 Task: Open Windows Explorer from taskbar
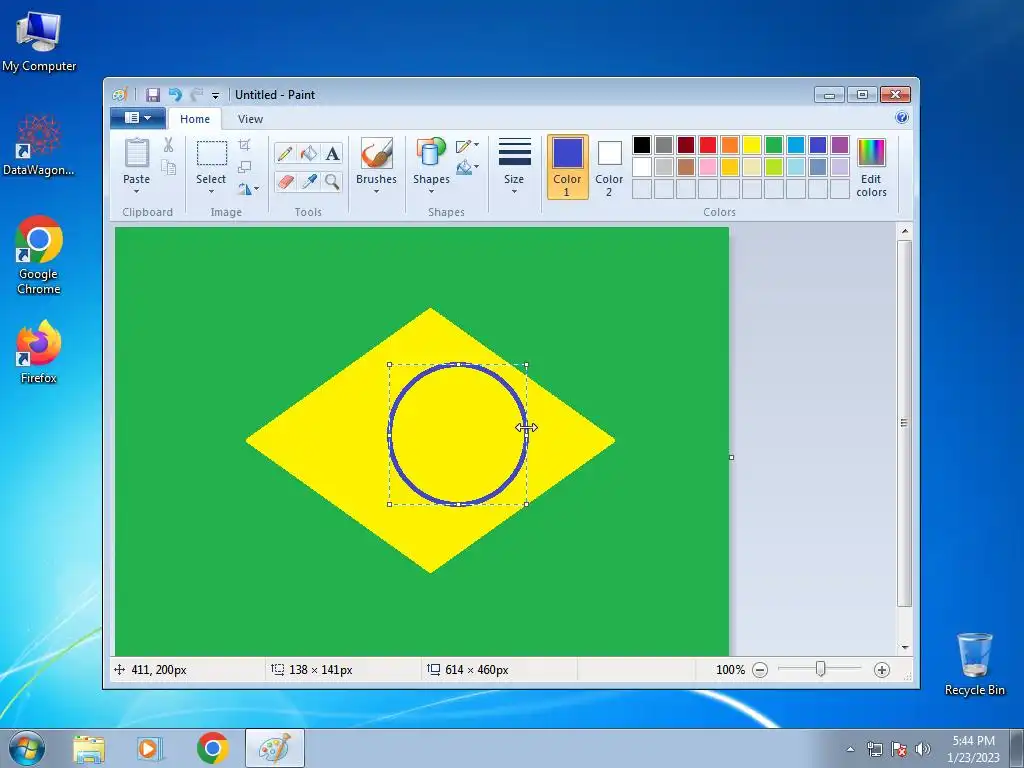point(89,748)
